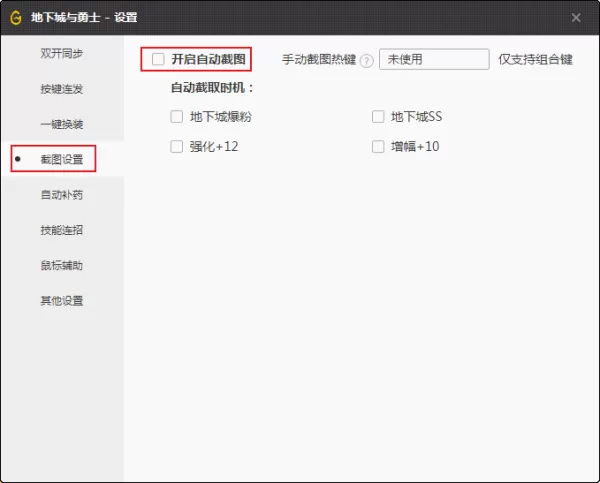
Task: Open the 双开同步 settings tab
Action: [62, 53]
